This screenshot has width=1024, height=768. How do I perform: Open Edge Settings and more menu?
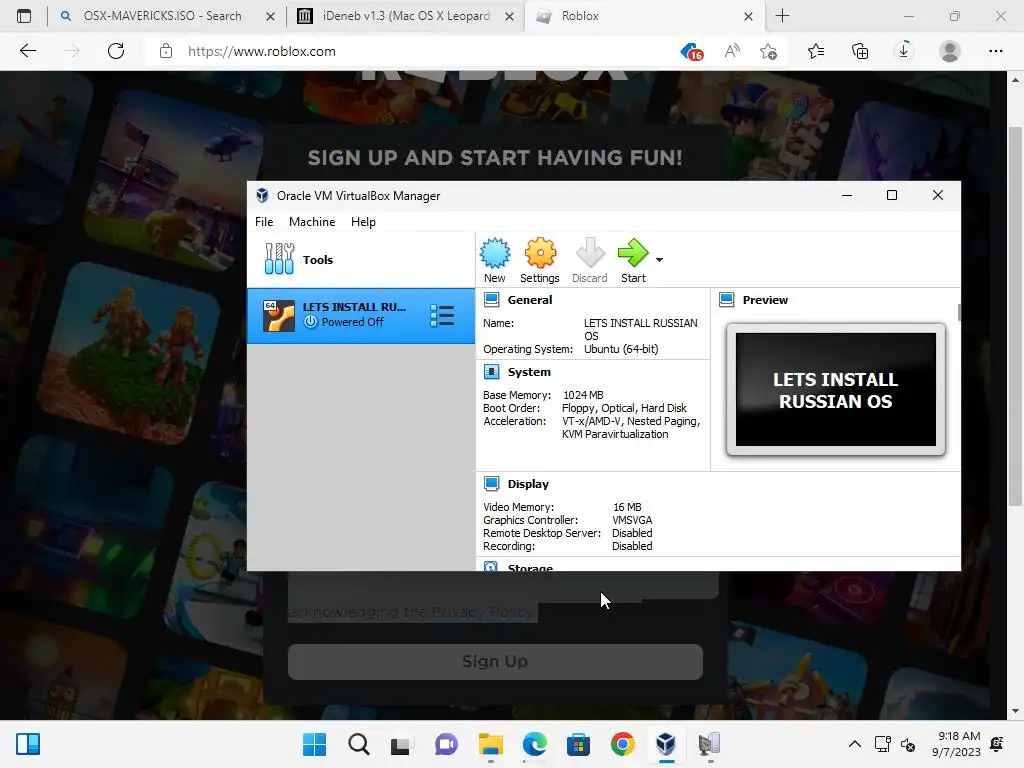pos(995,51)
